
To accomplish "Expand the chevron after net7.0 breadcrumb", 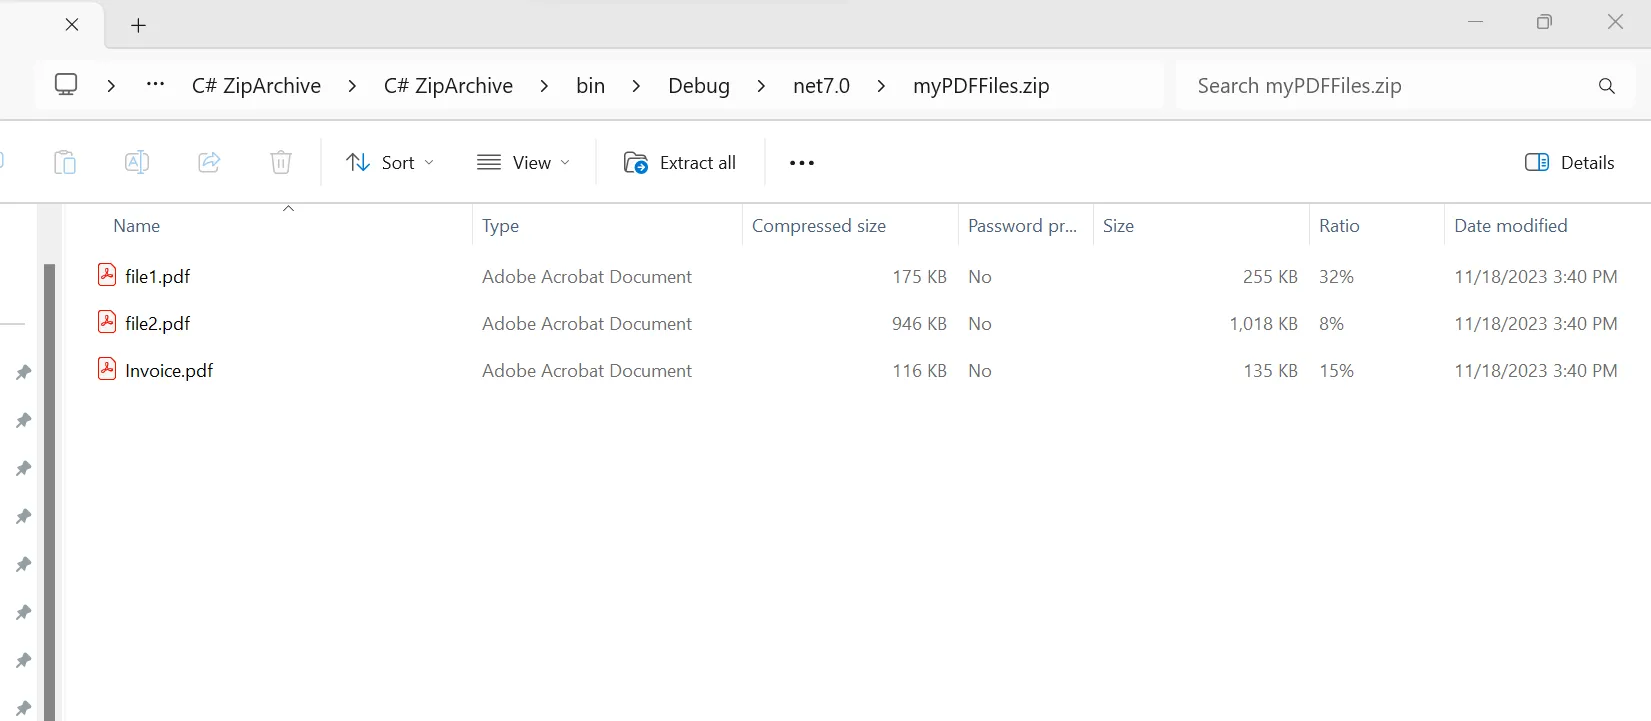I will click(881, 86).
